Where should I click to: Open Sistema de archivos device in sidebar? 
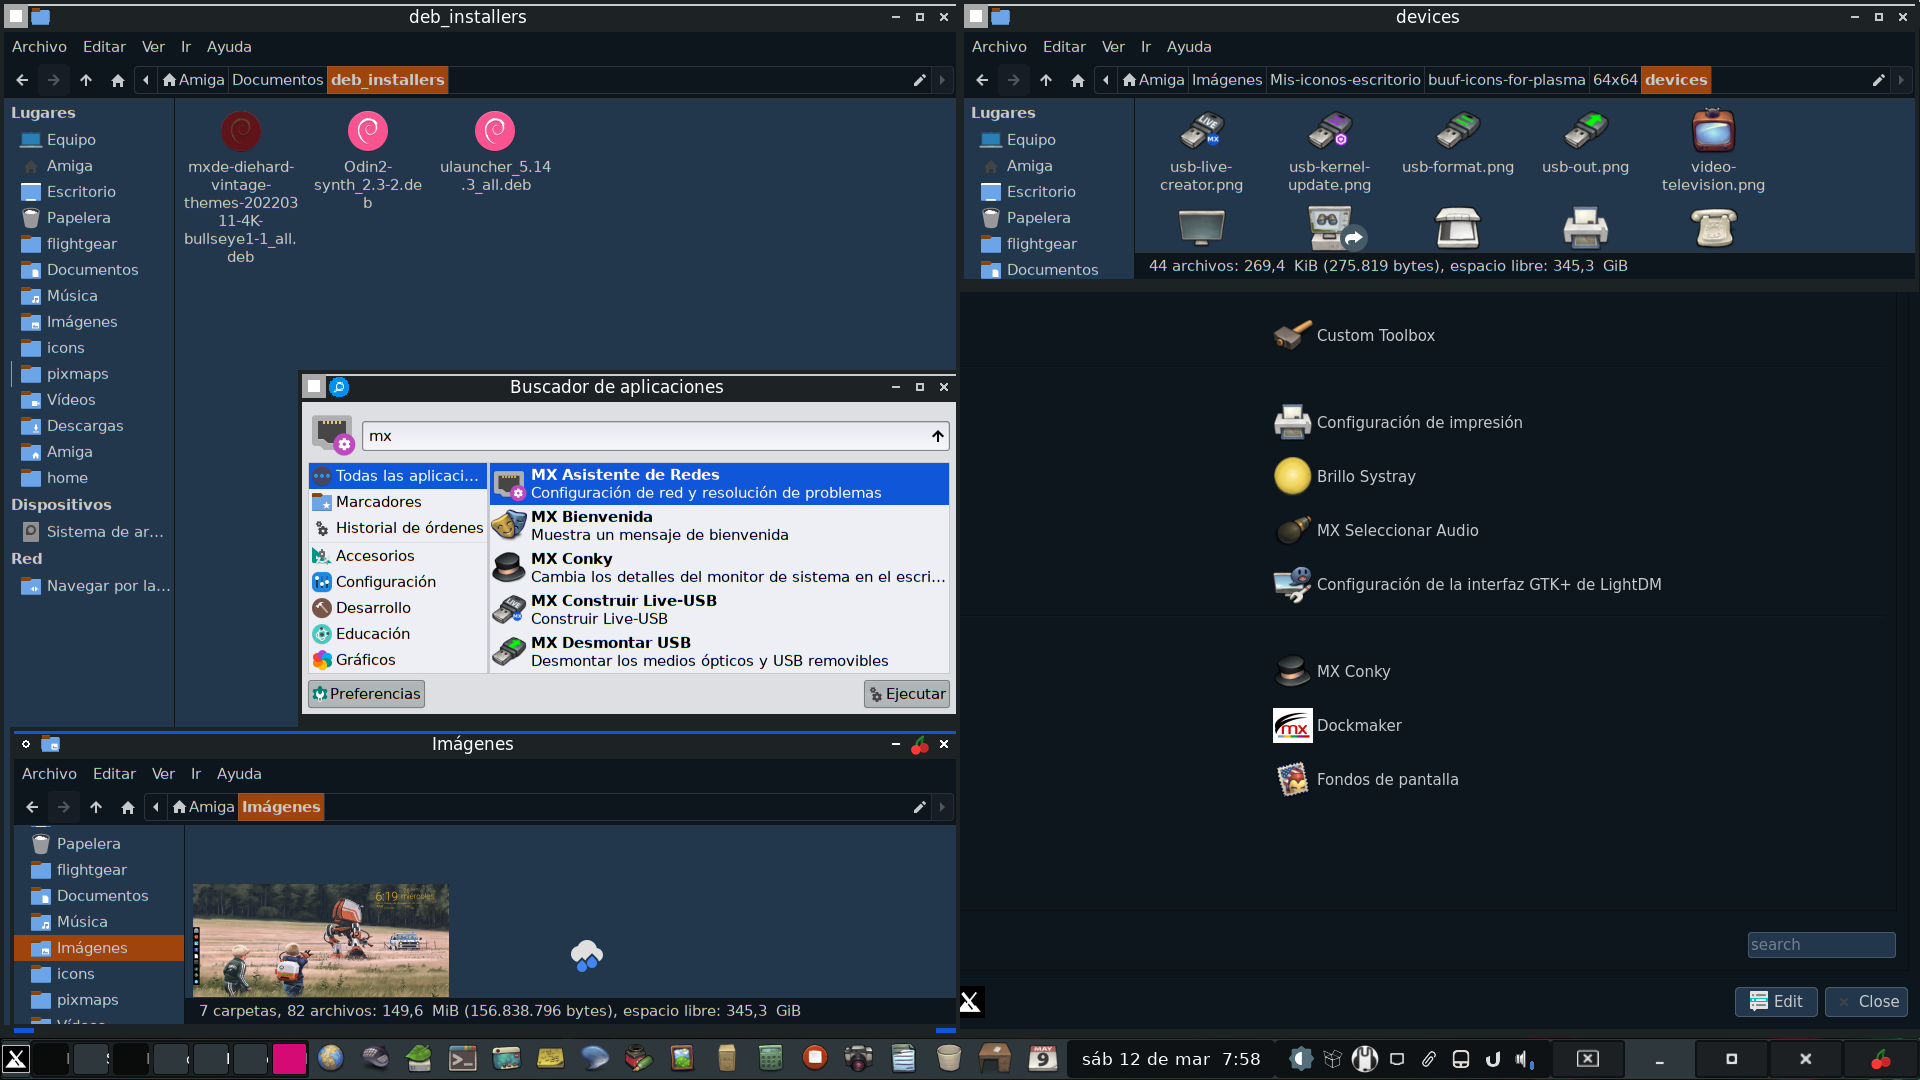pyautogui.click(x=93, y=532)
